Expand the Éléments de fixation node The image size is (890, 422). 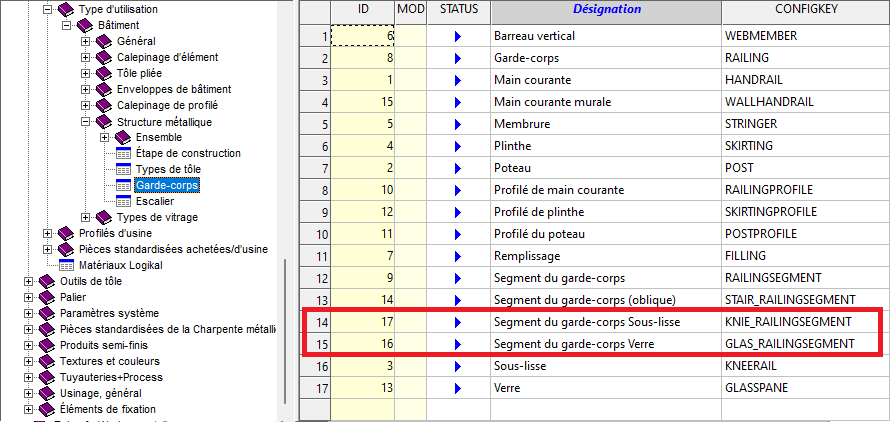click(28, 409)
